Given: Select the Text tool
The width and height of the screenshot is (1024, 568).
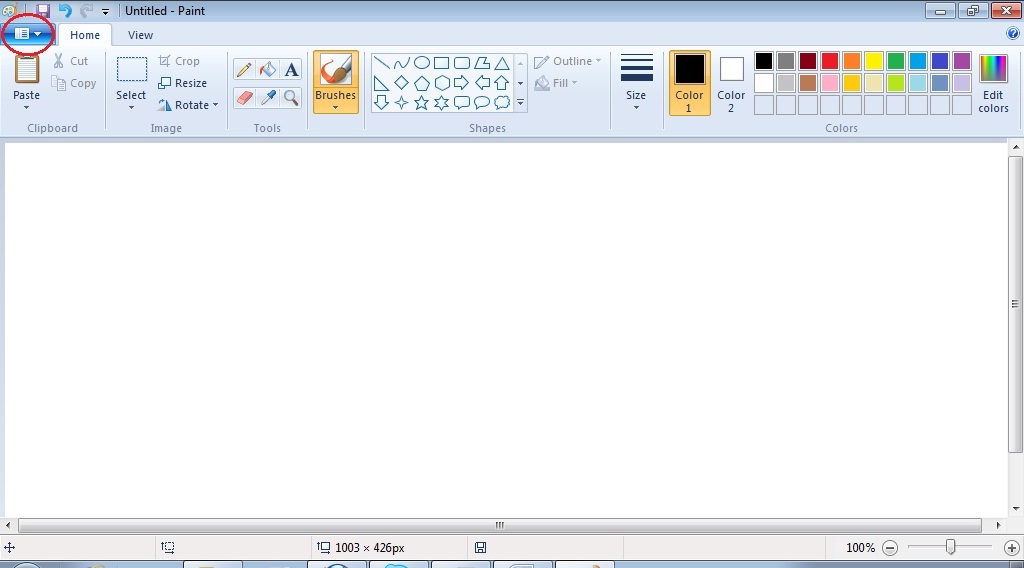Looking at the screenshot, I should [291, 69].
